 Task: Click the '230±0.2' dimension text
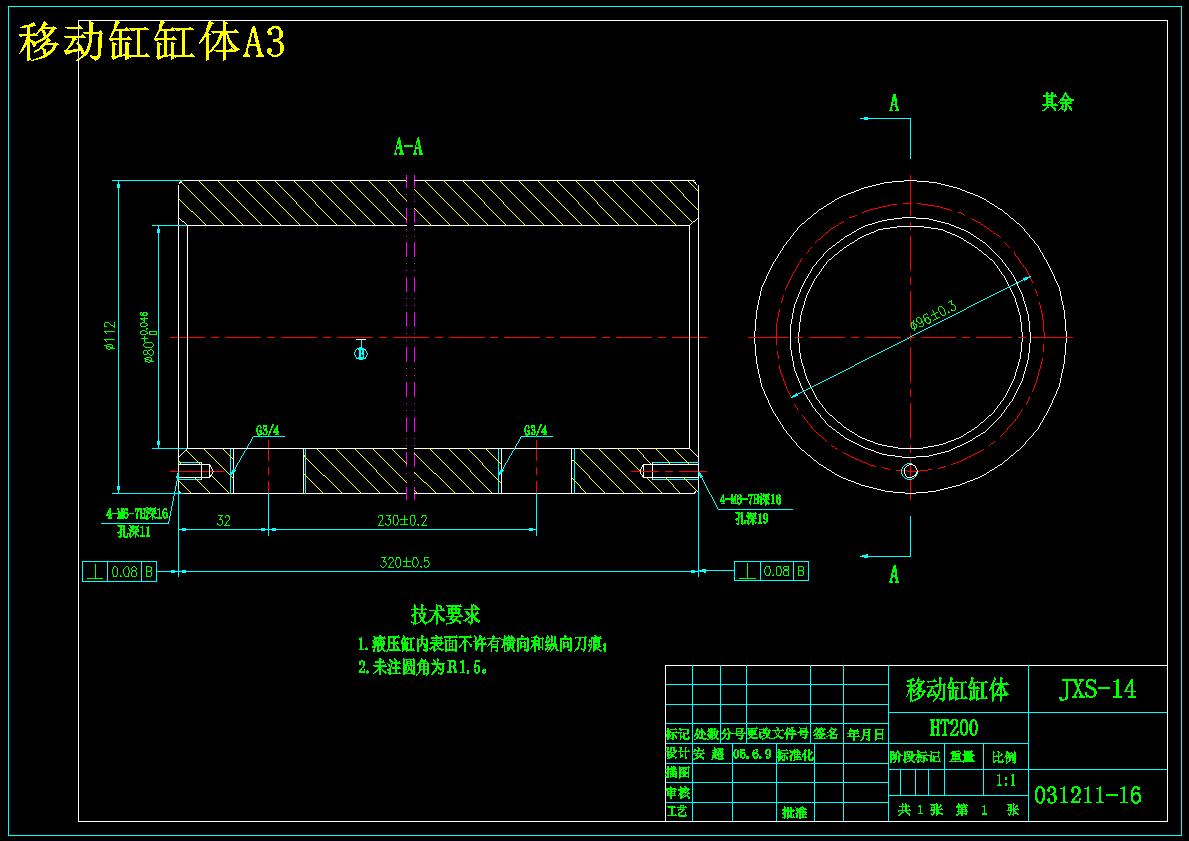tap(403, 521)
